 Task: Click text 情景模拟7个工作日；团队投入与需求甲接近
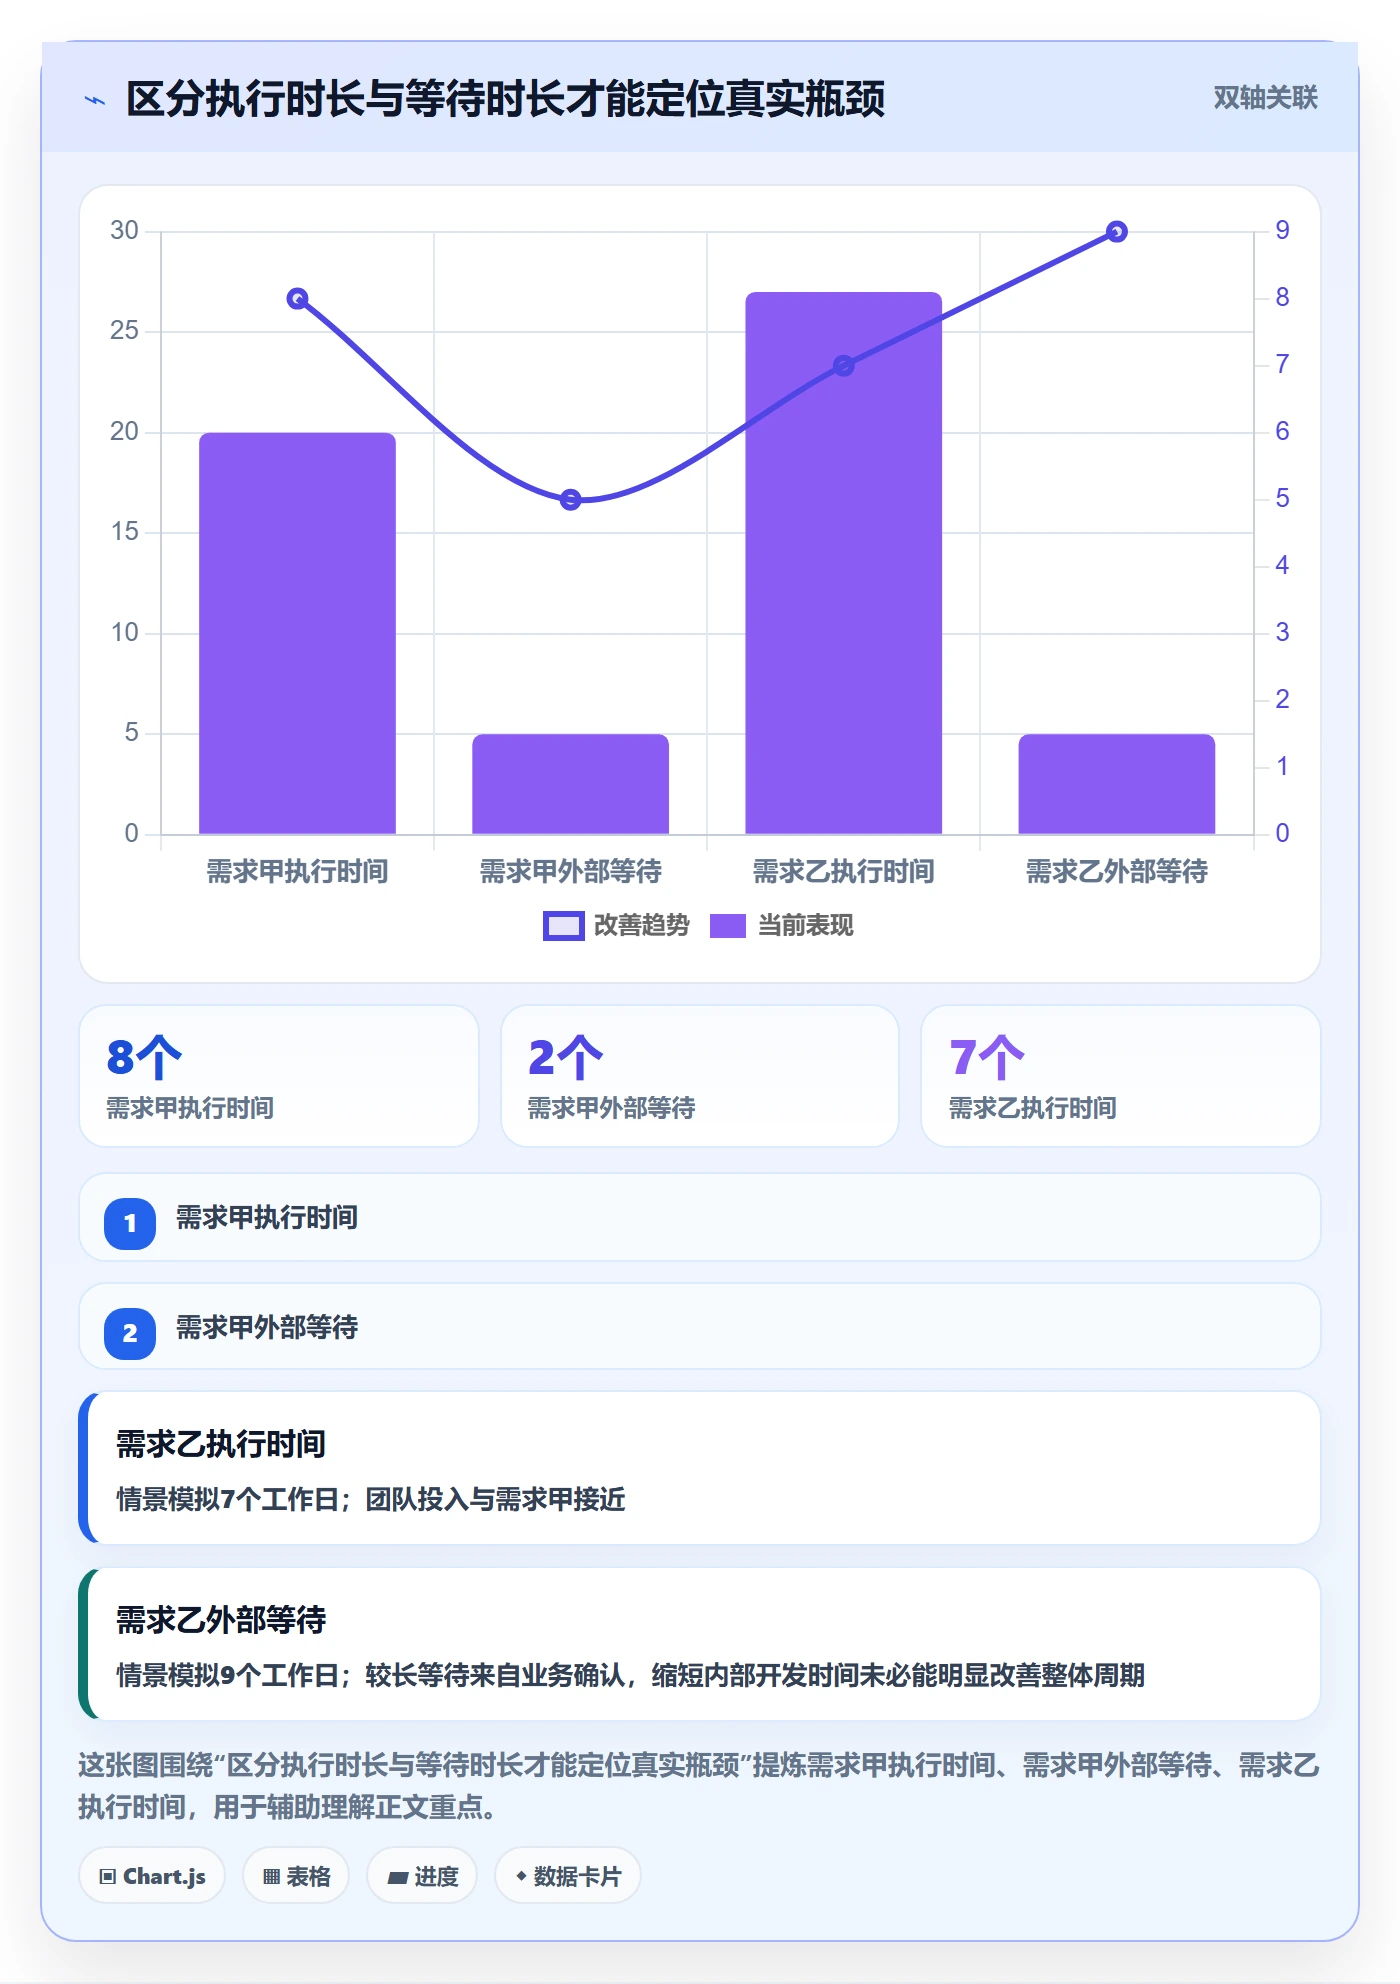point(371,1499)
